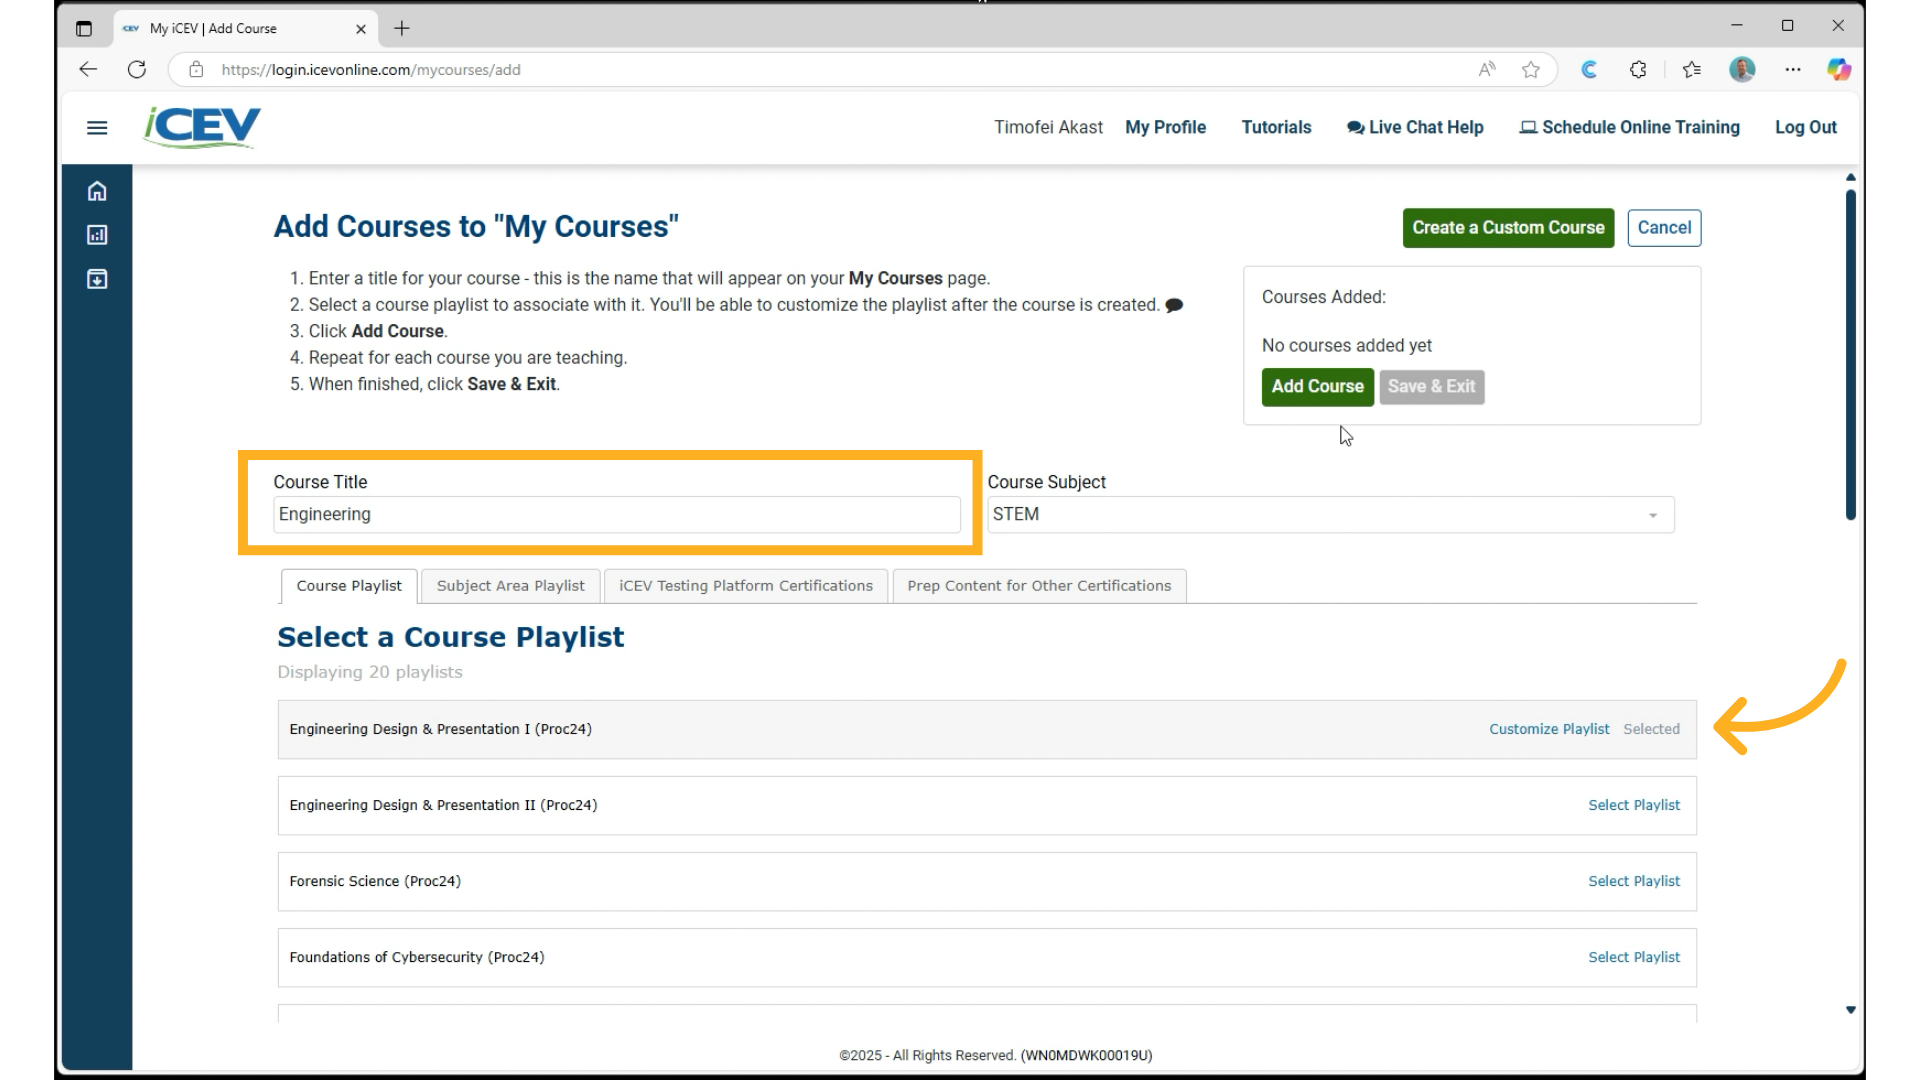This screenshot has height=1080, width=1920.
Task: Click the scrollbar up arrow
Action: point(1850,177)
